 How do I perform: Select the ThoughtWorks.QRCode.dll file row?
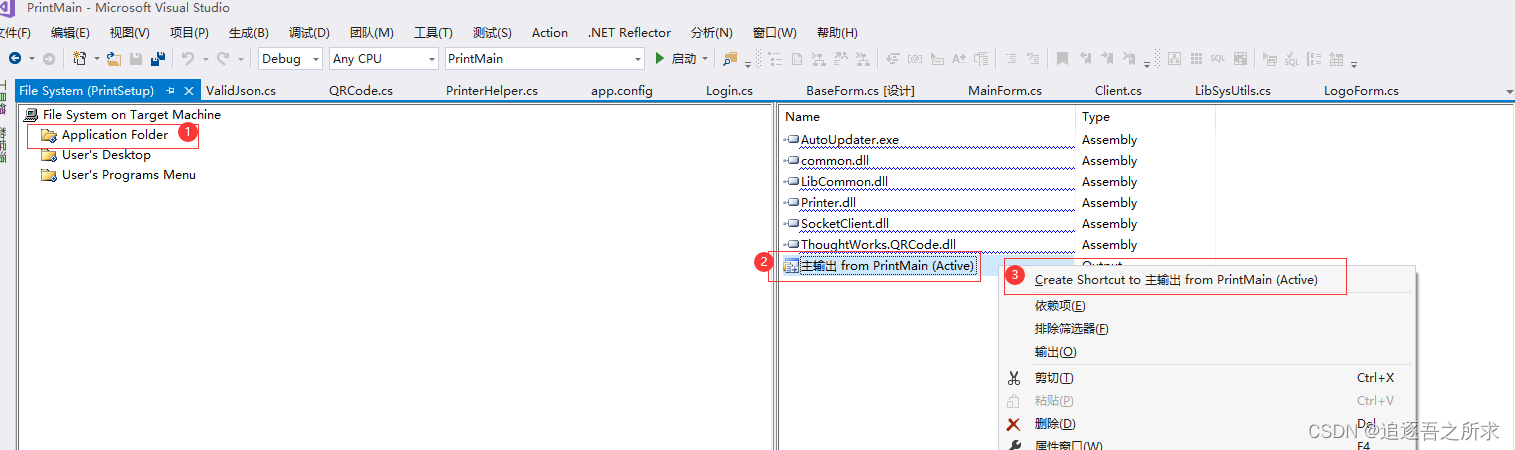pyautogui.click(x=878, y=245)
